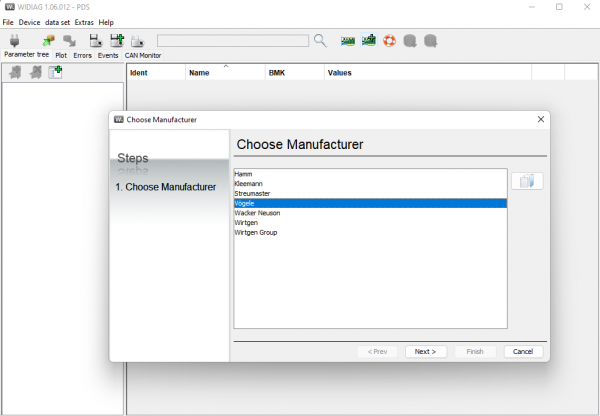The image size is (600, 416).
Task: Select Hamm in the manufacturer list
Action: (x=243, y=175)
